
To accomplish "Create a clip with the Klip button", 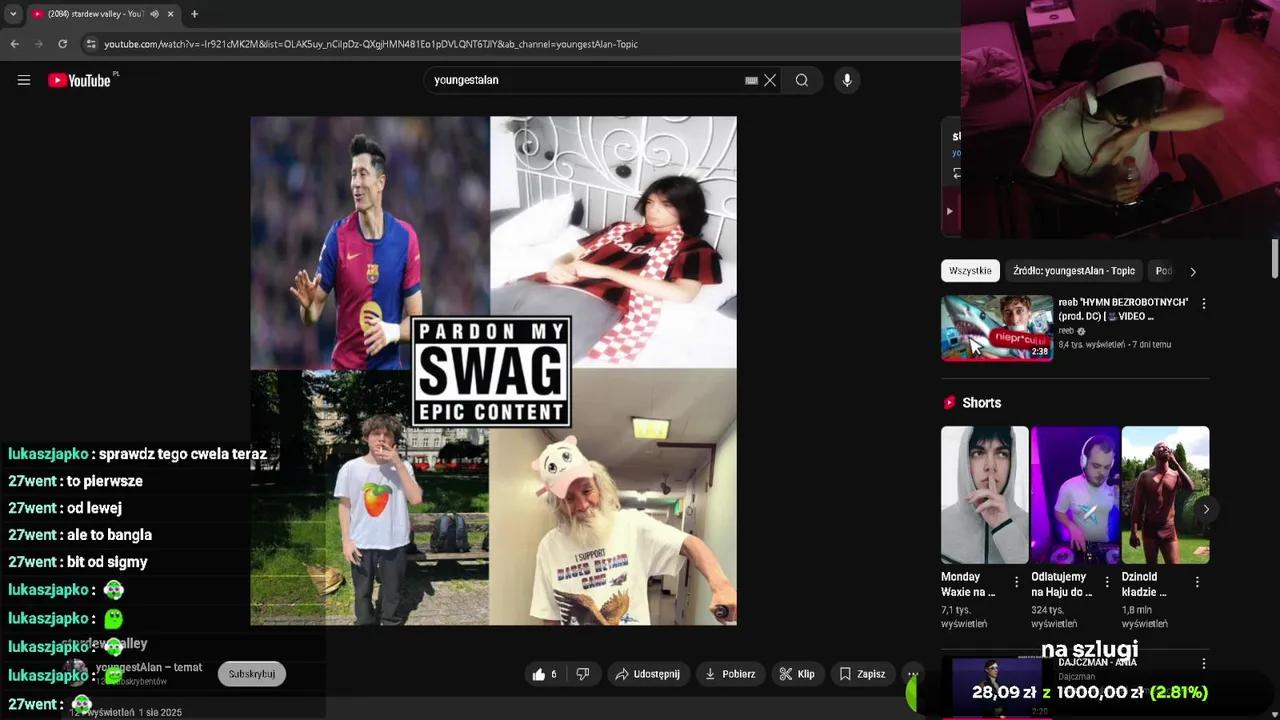I will pyautogui.click(x=797, y=674).
